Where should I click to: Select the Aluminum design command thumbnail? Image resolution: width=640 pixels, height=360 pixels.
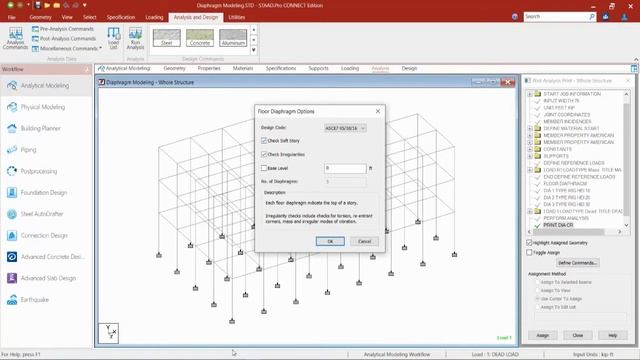[233, 38]
